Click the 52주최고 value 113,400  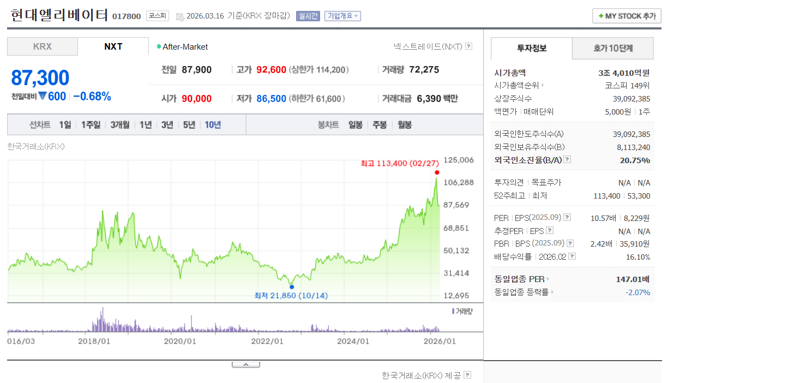pos(606,195)
